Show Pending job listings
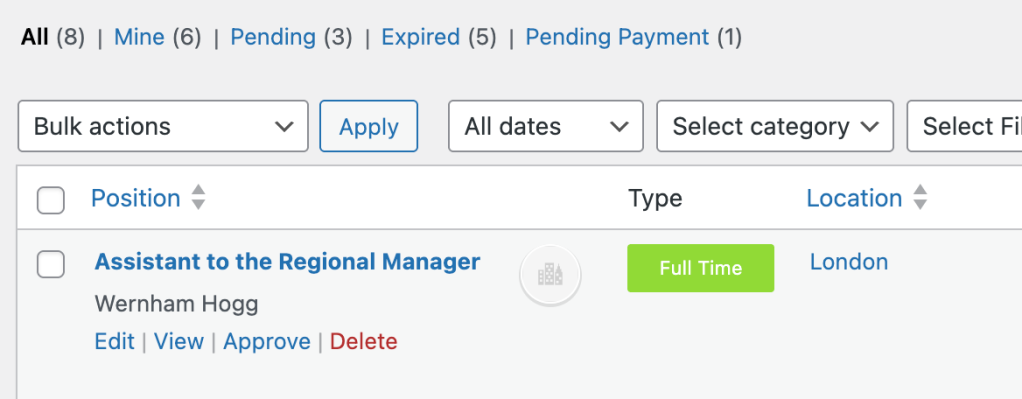 point(273,37)
